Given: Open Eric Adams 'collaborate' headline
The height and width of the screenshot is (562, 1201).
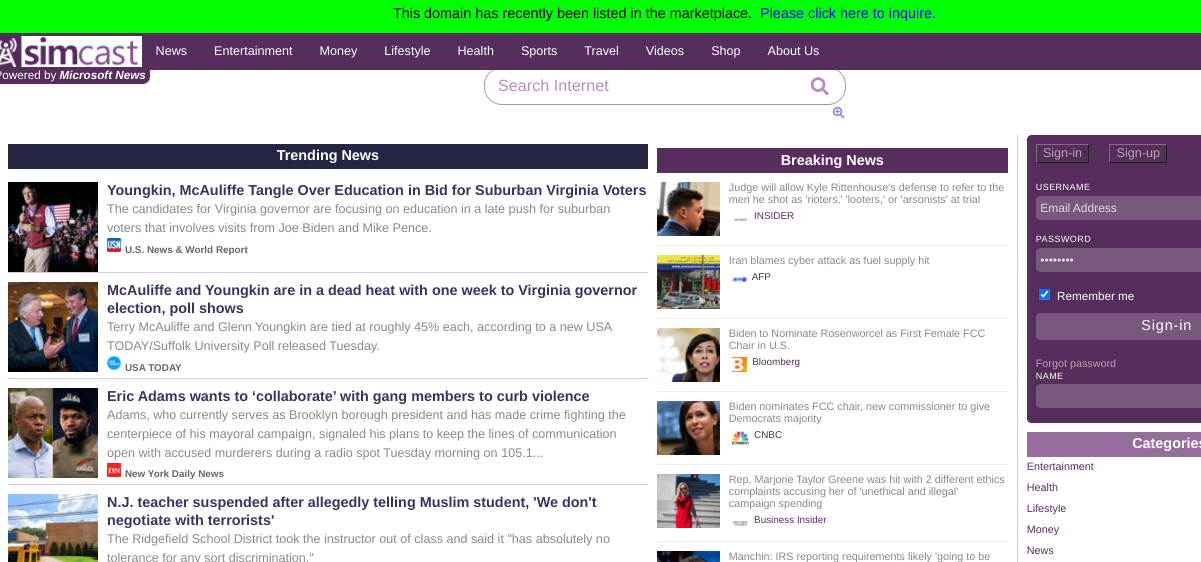Looking at the screenshot, I should 348,396.
